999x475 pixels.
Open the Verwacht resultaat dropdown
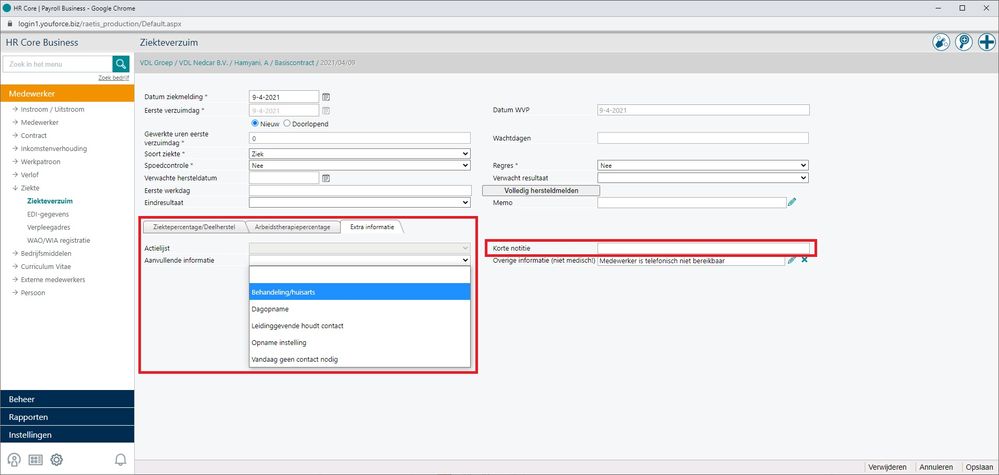point(703,178)
